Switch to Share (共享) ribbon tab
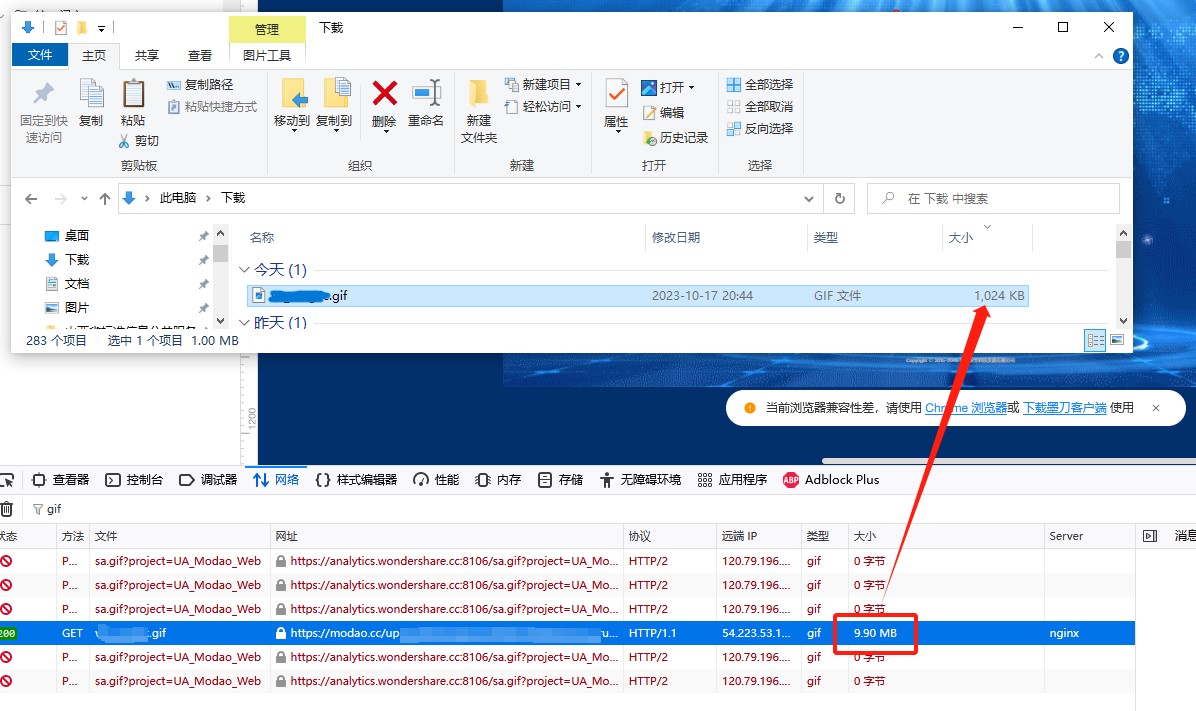Screen dimensions: 1196x711 (146, 56)
